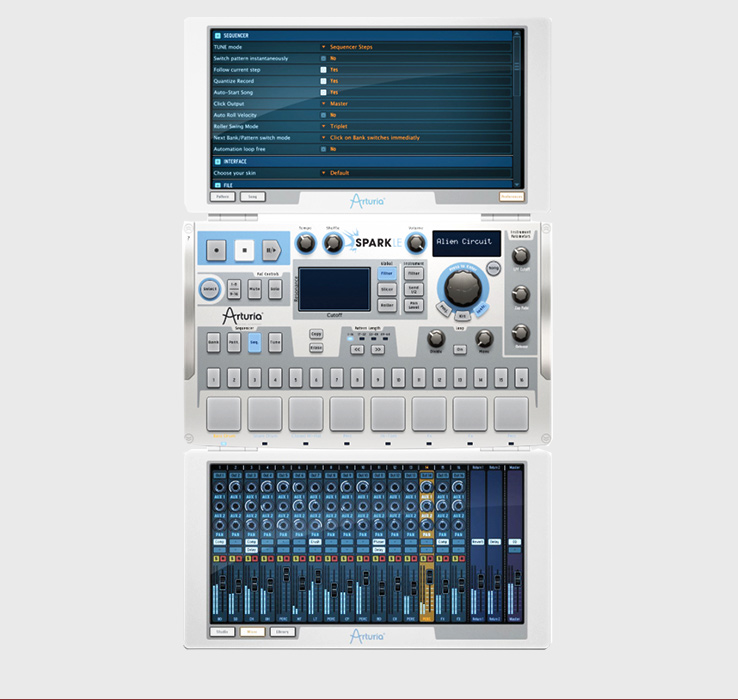Viewport: 738px width, 700px height.
Task: Open the Click Output dropdown
Action: (x=416, y=104)
